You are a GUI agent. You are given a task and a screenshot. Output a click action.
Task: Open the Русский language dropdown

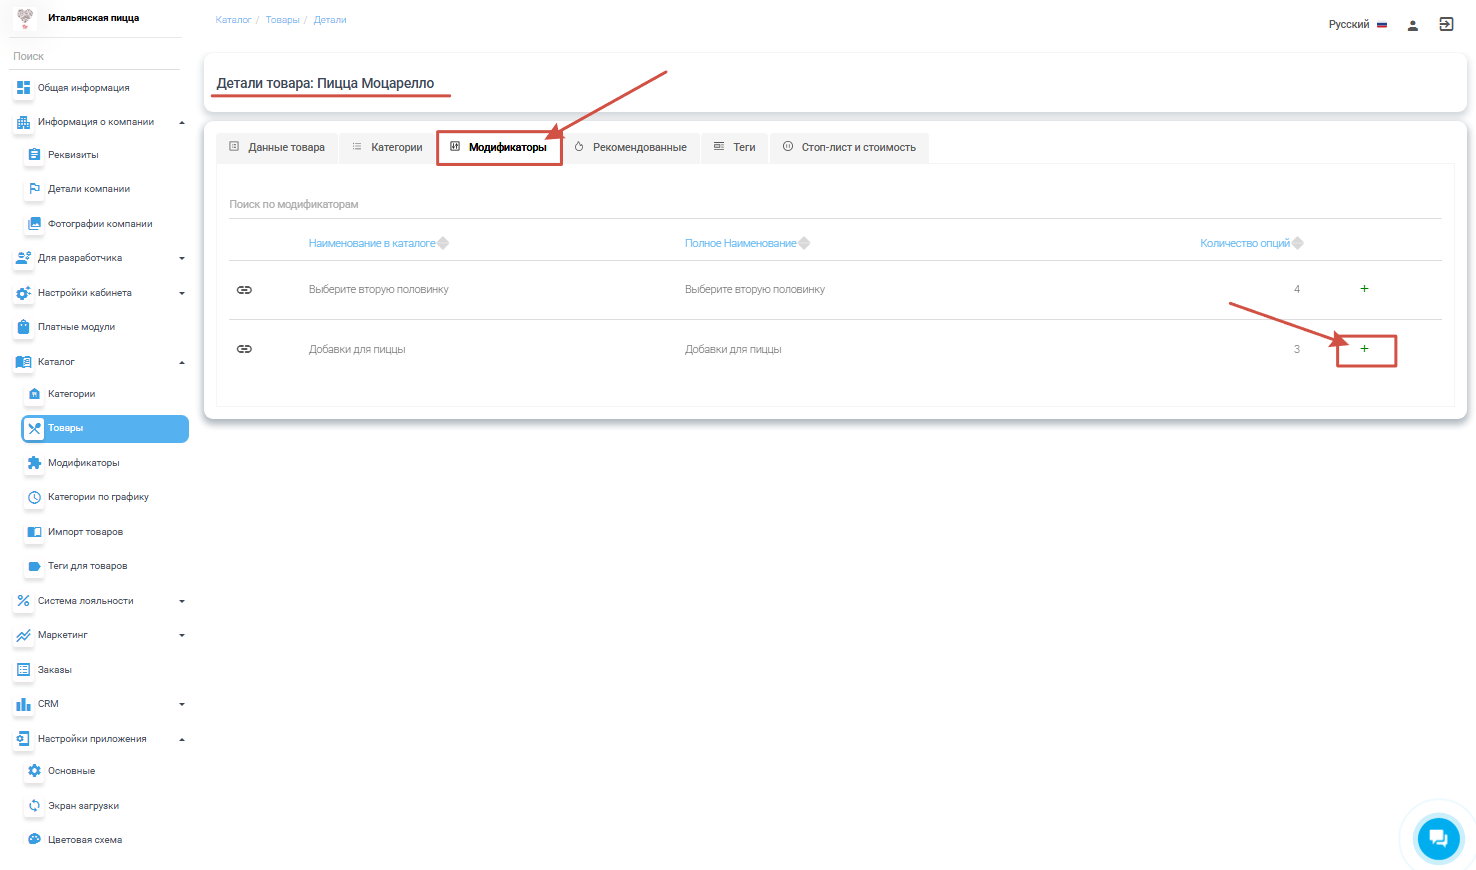point(1357,24)
